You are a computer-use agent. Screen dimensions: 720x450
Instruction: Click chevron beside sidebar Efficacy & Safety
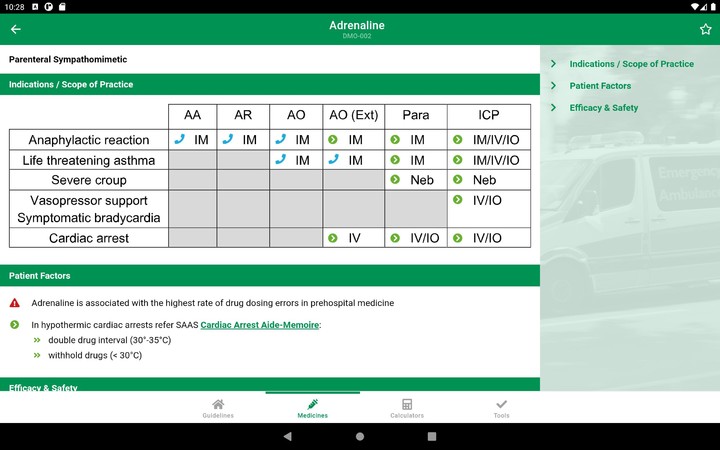553,107
